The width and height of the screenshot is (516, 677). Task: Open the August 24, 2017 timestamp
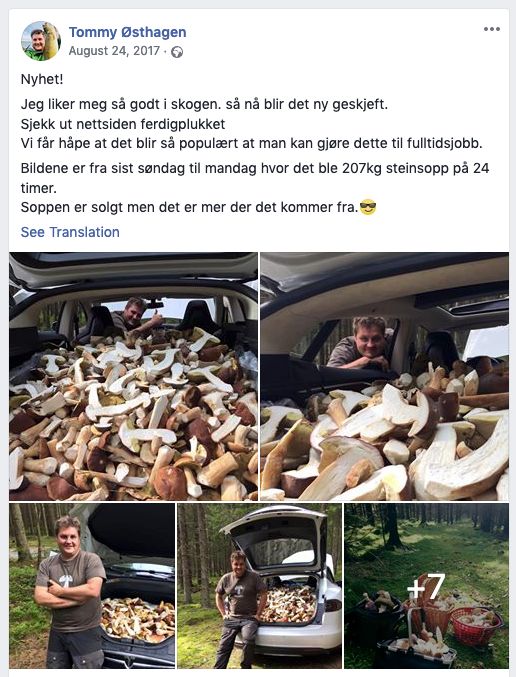pos(114,51)
